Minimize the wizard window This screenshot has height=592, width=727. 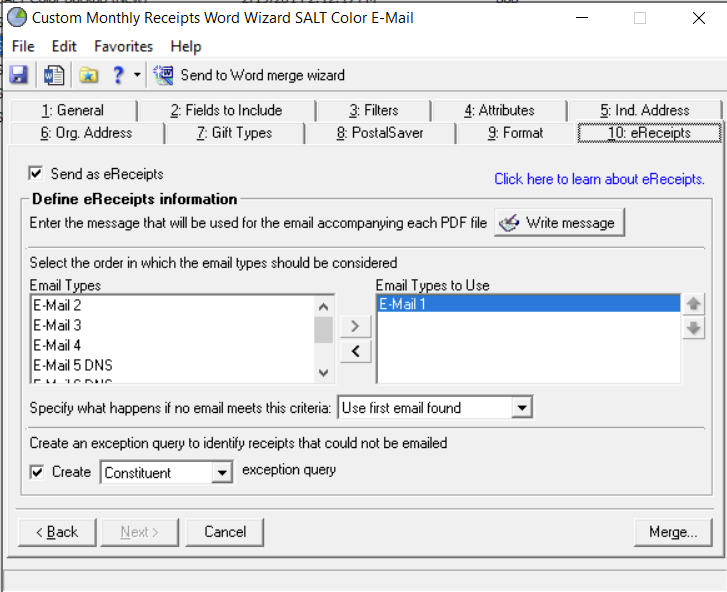pos(582,18)
